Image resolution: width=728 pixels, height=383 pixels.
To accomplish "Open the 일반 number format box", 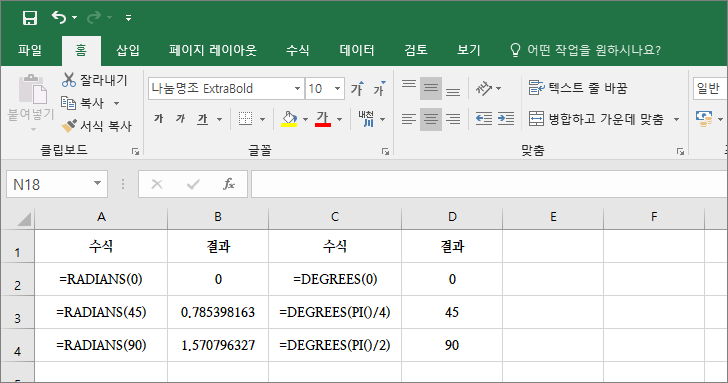I will [710, 88].
